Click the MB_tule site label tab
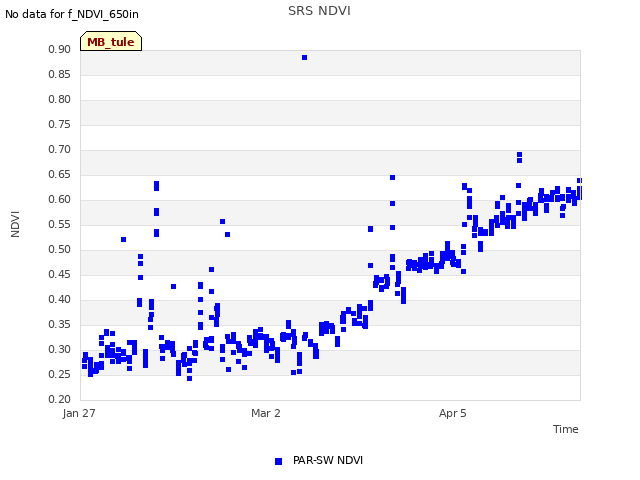Image resolution: width=640 pixels, height=480 pixels. 111,41
